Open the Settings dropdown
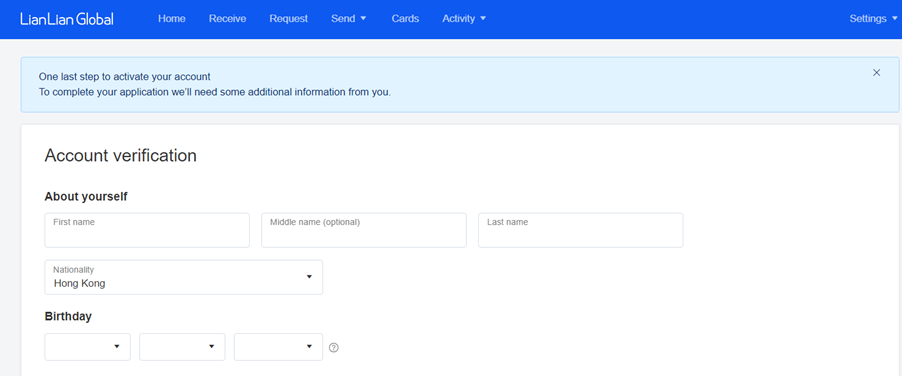This screenshot has width=902, height=376. 873,18
